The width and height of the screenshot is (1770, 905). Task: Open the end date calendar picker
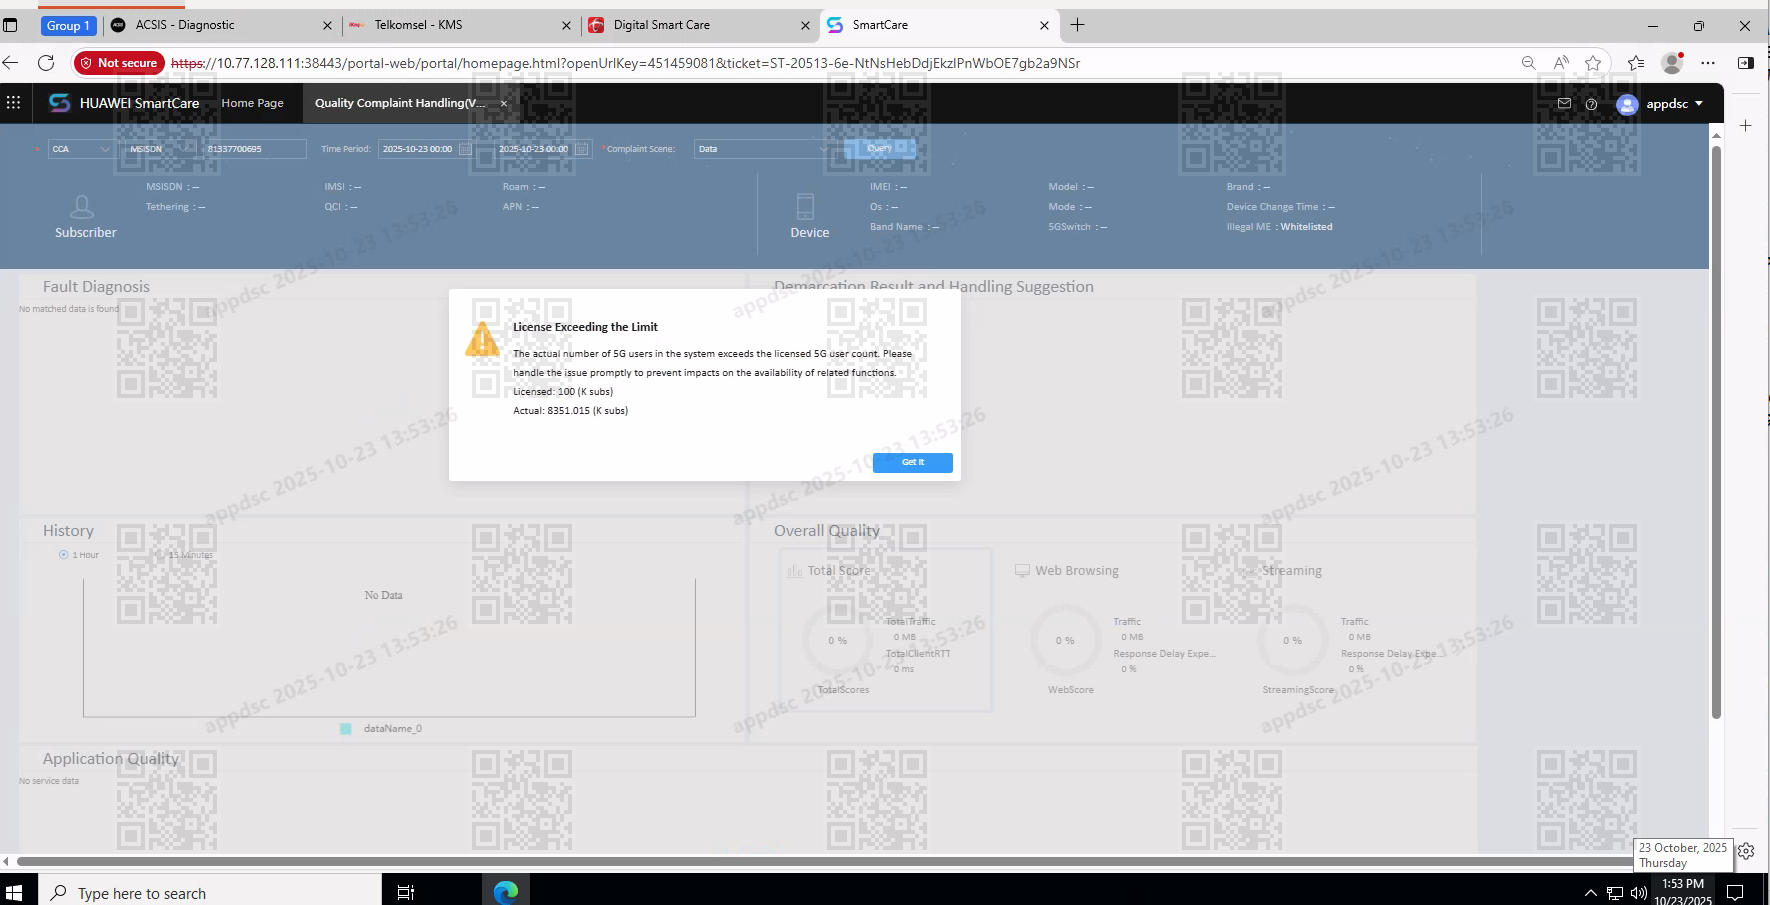(x=581, y=149)
